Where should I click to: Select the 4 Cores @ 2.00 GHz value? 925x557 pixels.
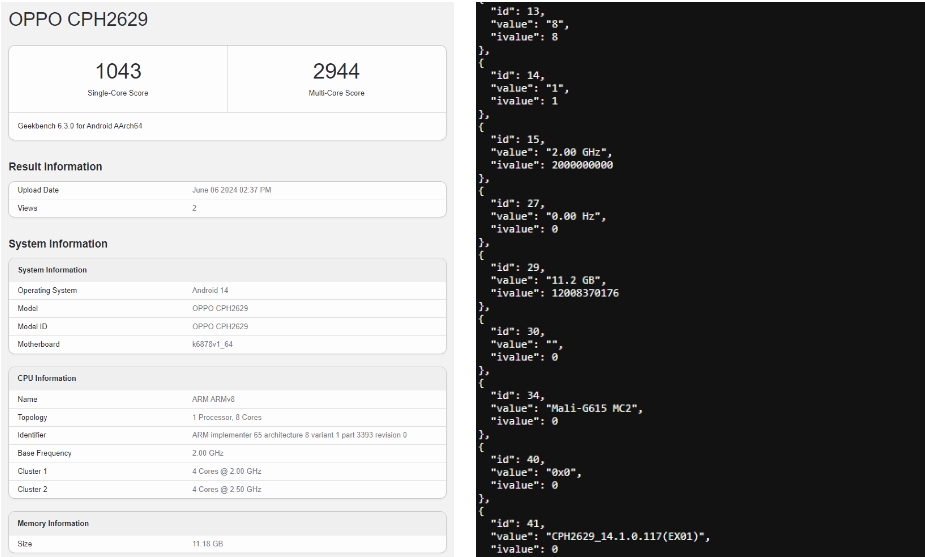pos(227,471)
